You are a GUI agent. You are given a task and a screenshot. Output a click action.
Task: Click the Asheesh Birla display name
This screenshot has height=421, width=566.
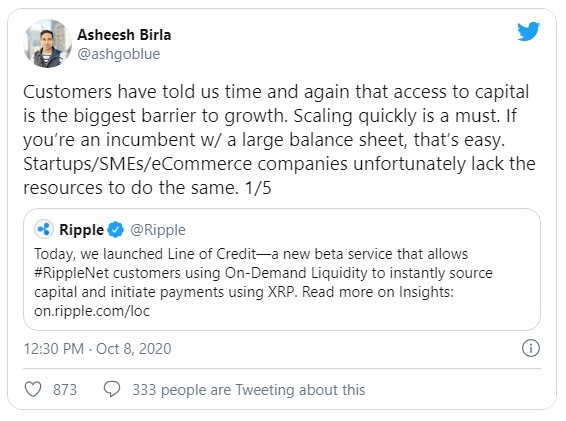coord(124,35)
